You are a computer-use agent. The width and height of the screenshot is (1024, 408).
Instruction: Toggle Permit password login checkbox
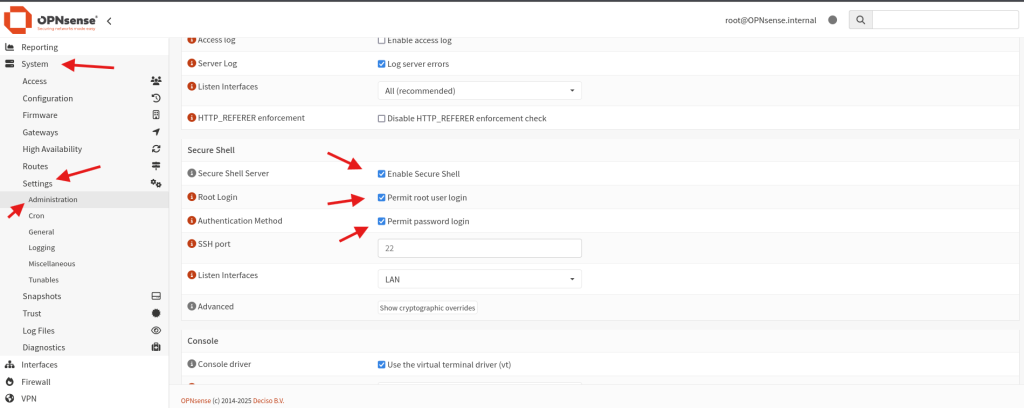[x=382, y=221]
